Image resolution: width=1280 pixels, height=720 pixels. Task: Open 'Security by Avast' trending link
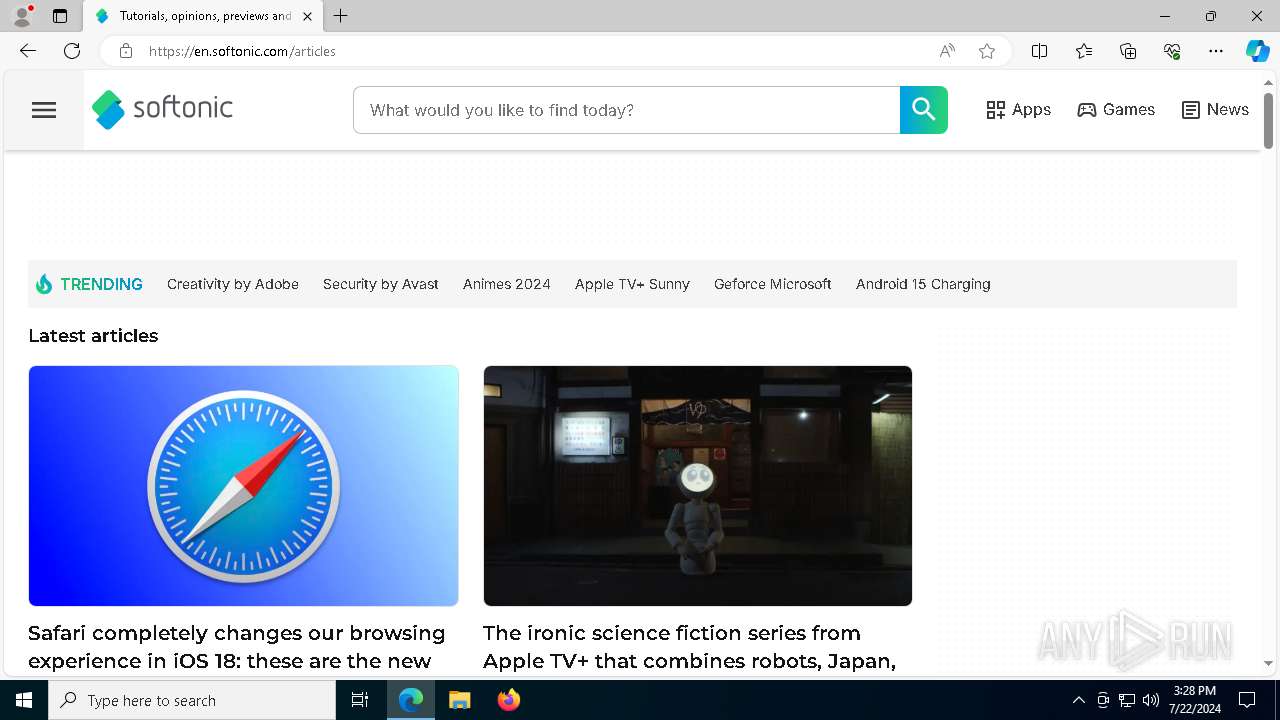(381, 284)
